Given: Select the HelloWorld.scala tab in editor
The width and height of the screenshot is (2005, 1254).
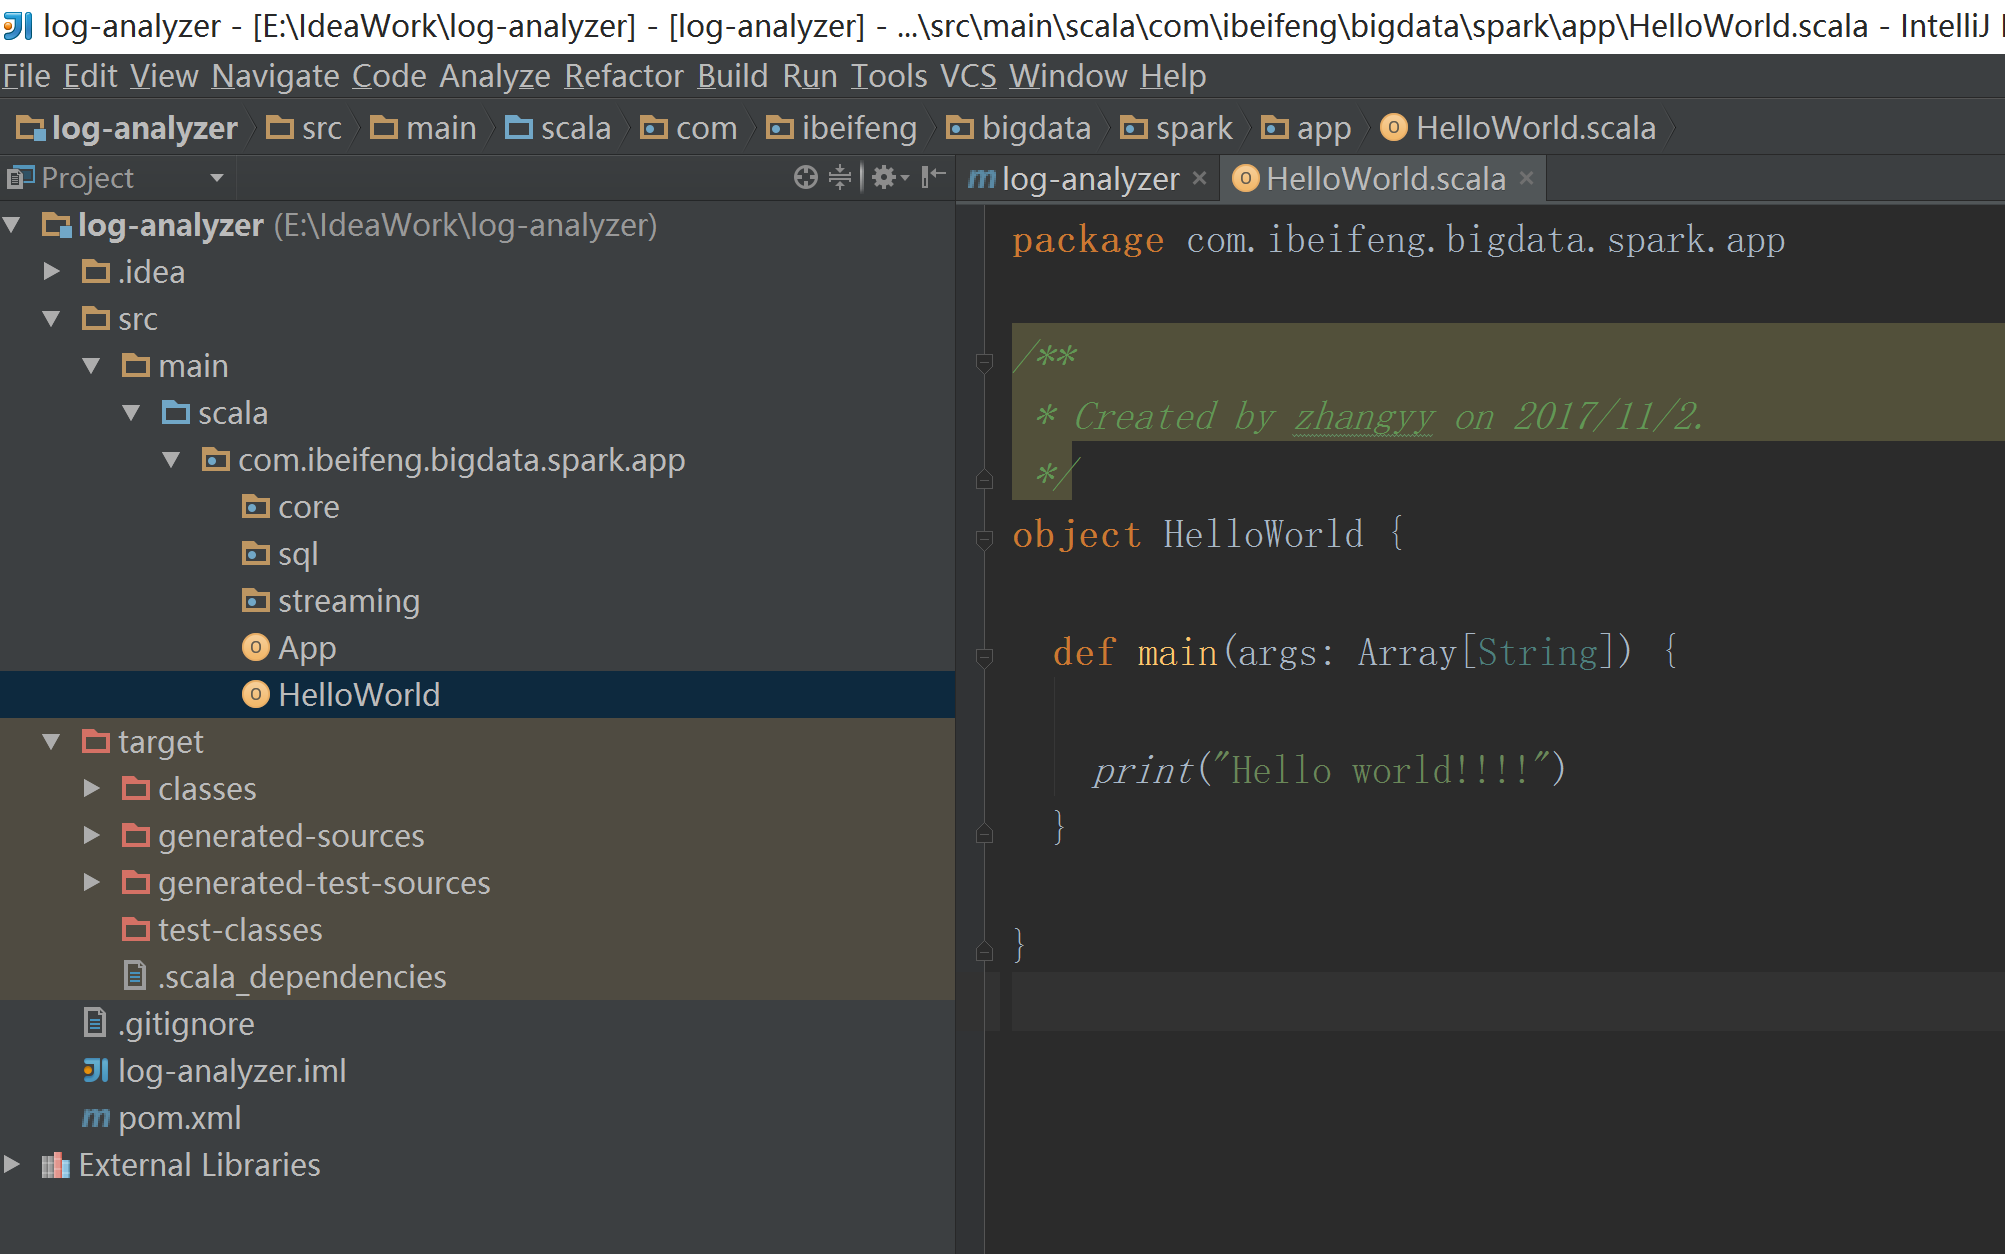Looking at the screenshot, I should coord(1382,178).
